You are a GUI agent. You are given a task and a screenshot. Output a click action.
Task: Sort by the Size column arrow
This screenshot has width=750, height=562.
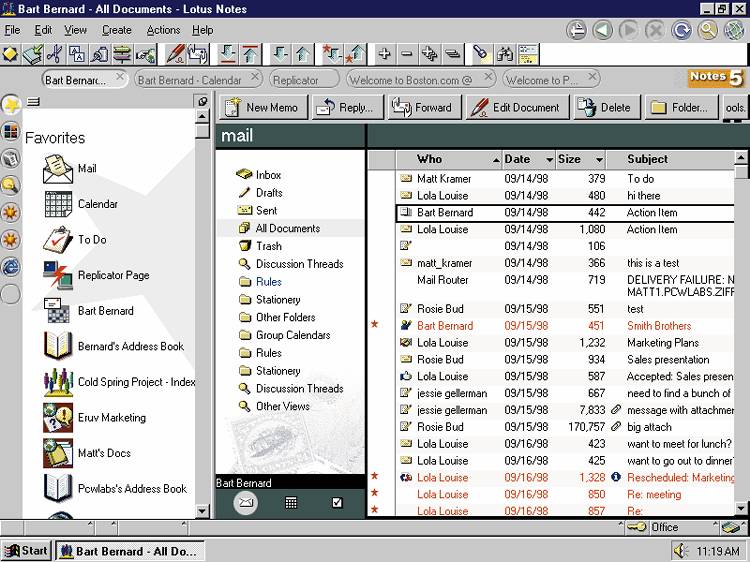click(599, 160)
